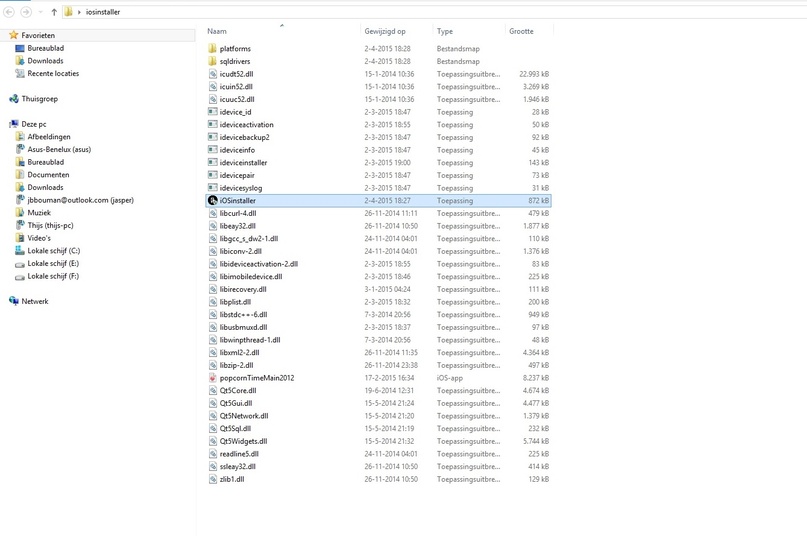Click the zlib1.dll file icon
Screen dimensions: 807x536
pyautogui.click(x=213, y=479)
